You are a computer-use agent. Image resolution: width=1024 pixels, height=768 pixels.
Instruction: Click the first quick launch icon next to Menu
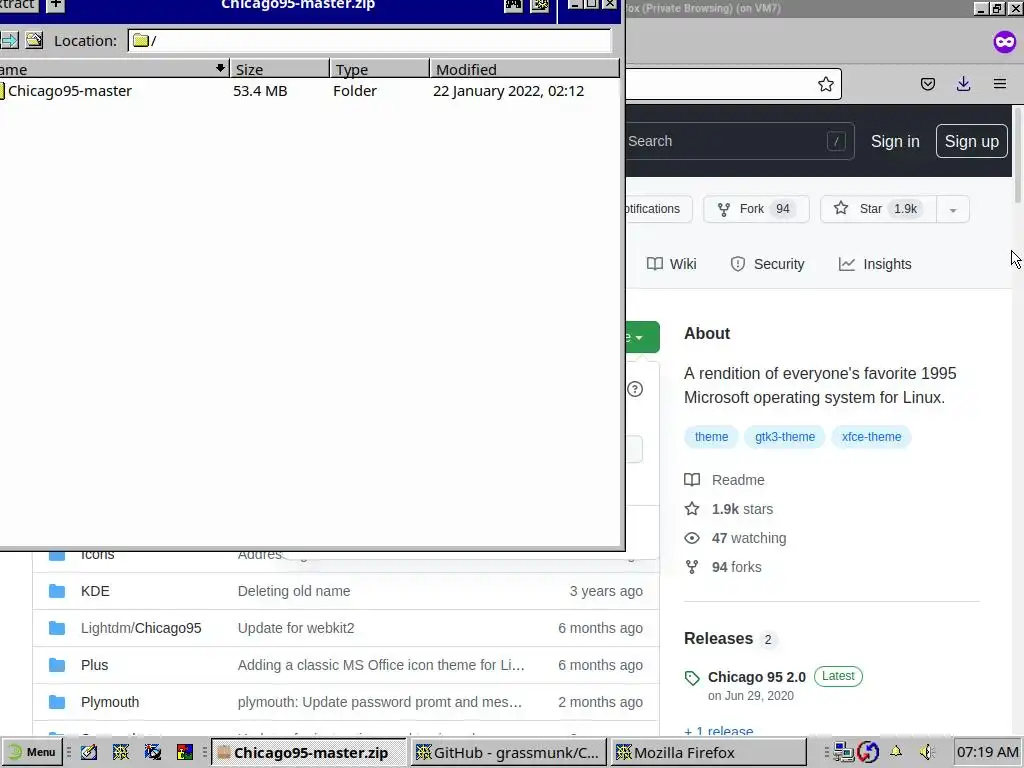[89, 752]
